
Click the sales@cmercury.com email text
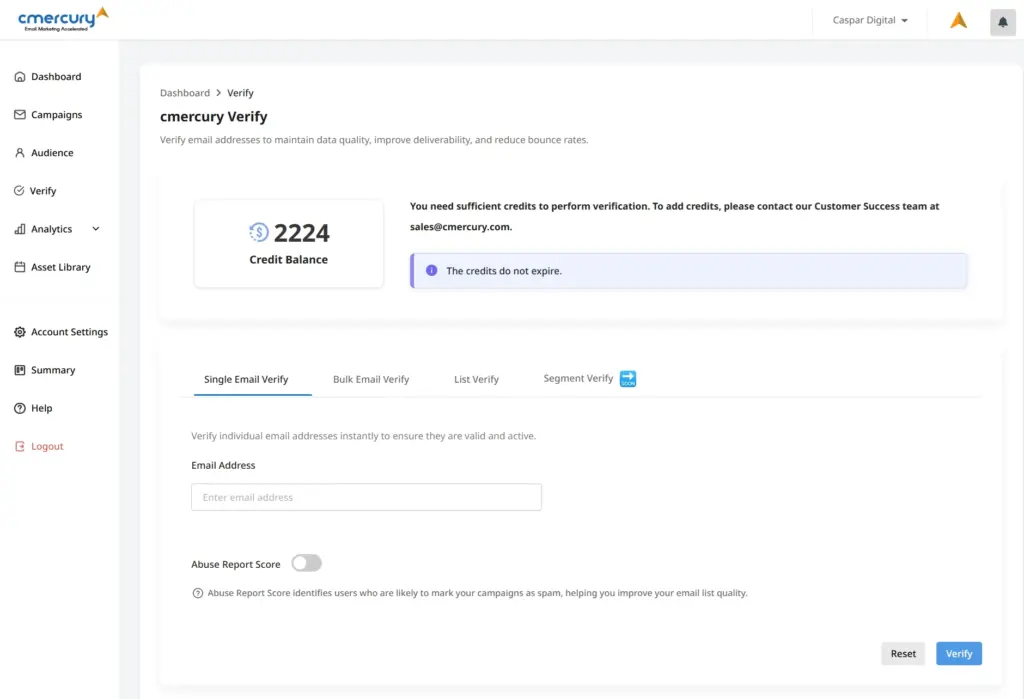[460, 227]
